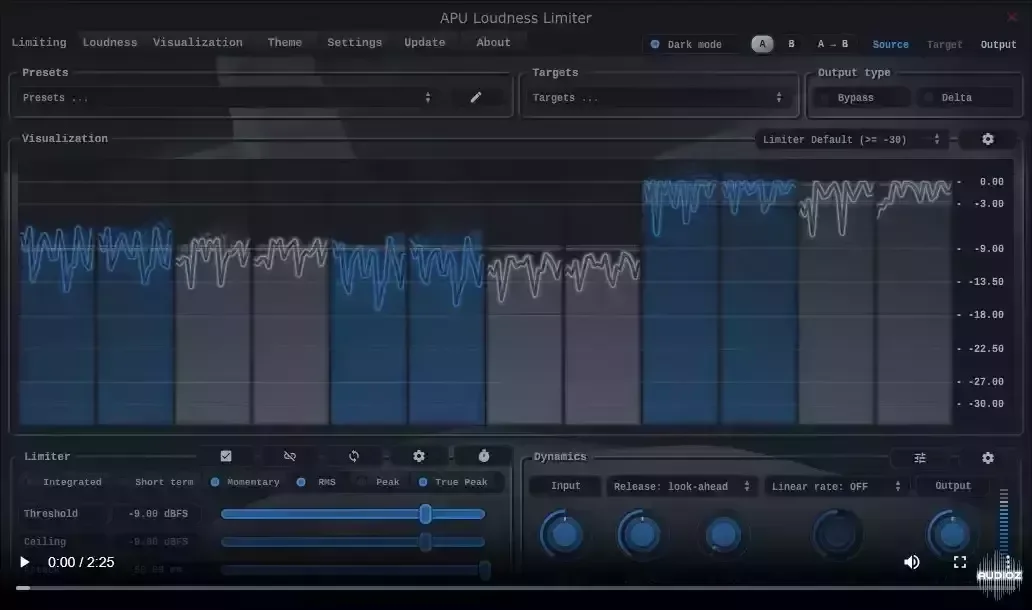Open the Presets dropdown

click(x=228, y=97)
